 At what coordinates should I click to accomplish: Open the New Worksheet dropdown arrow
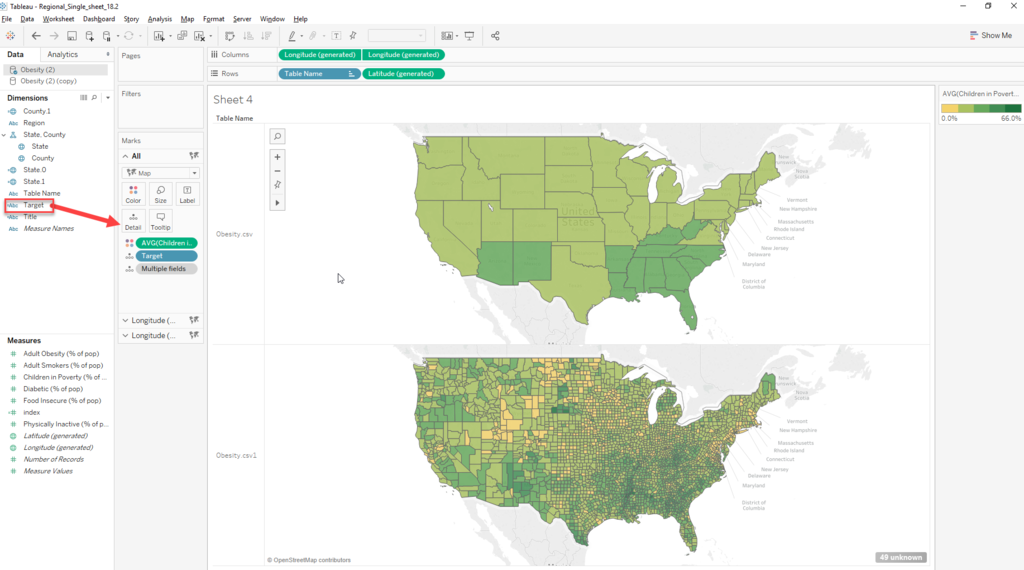[x=170, y=37]
